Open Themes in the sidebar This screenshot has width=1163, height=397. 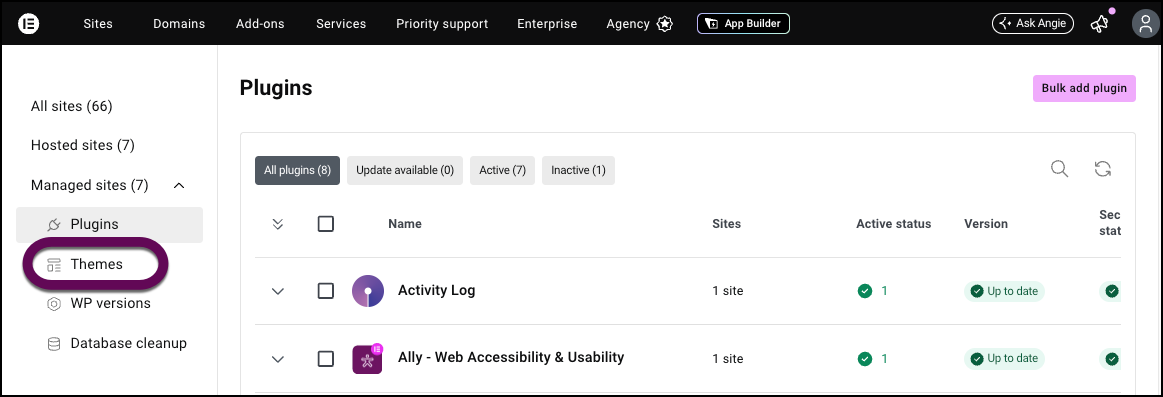(96, 264)
